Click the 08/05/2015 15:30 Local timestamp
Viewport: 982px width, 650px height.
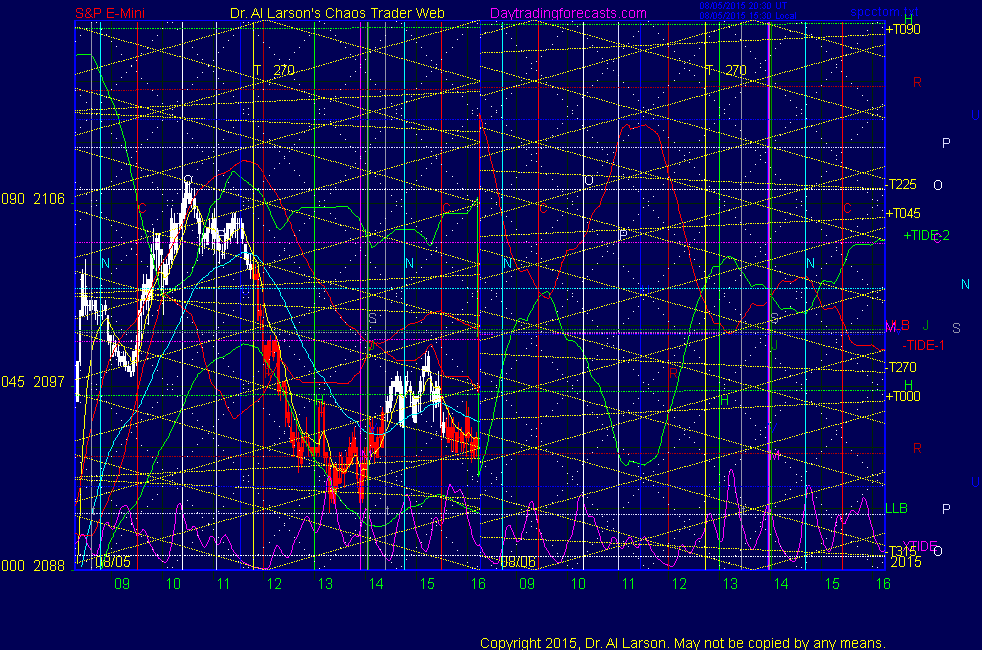click(748, 16)
